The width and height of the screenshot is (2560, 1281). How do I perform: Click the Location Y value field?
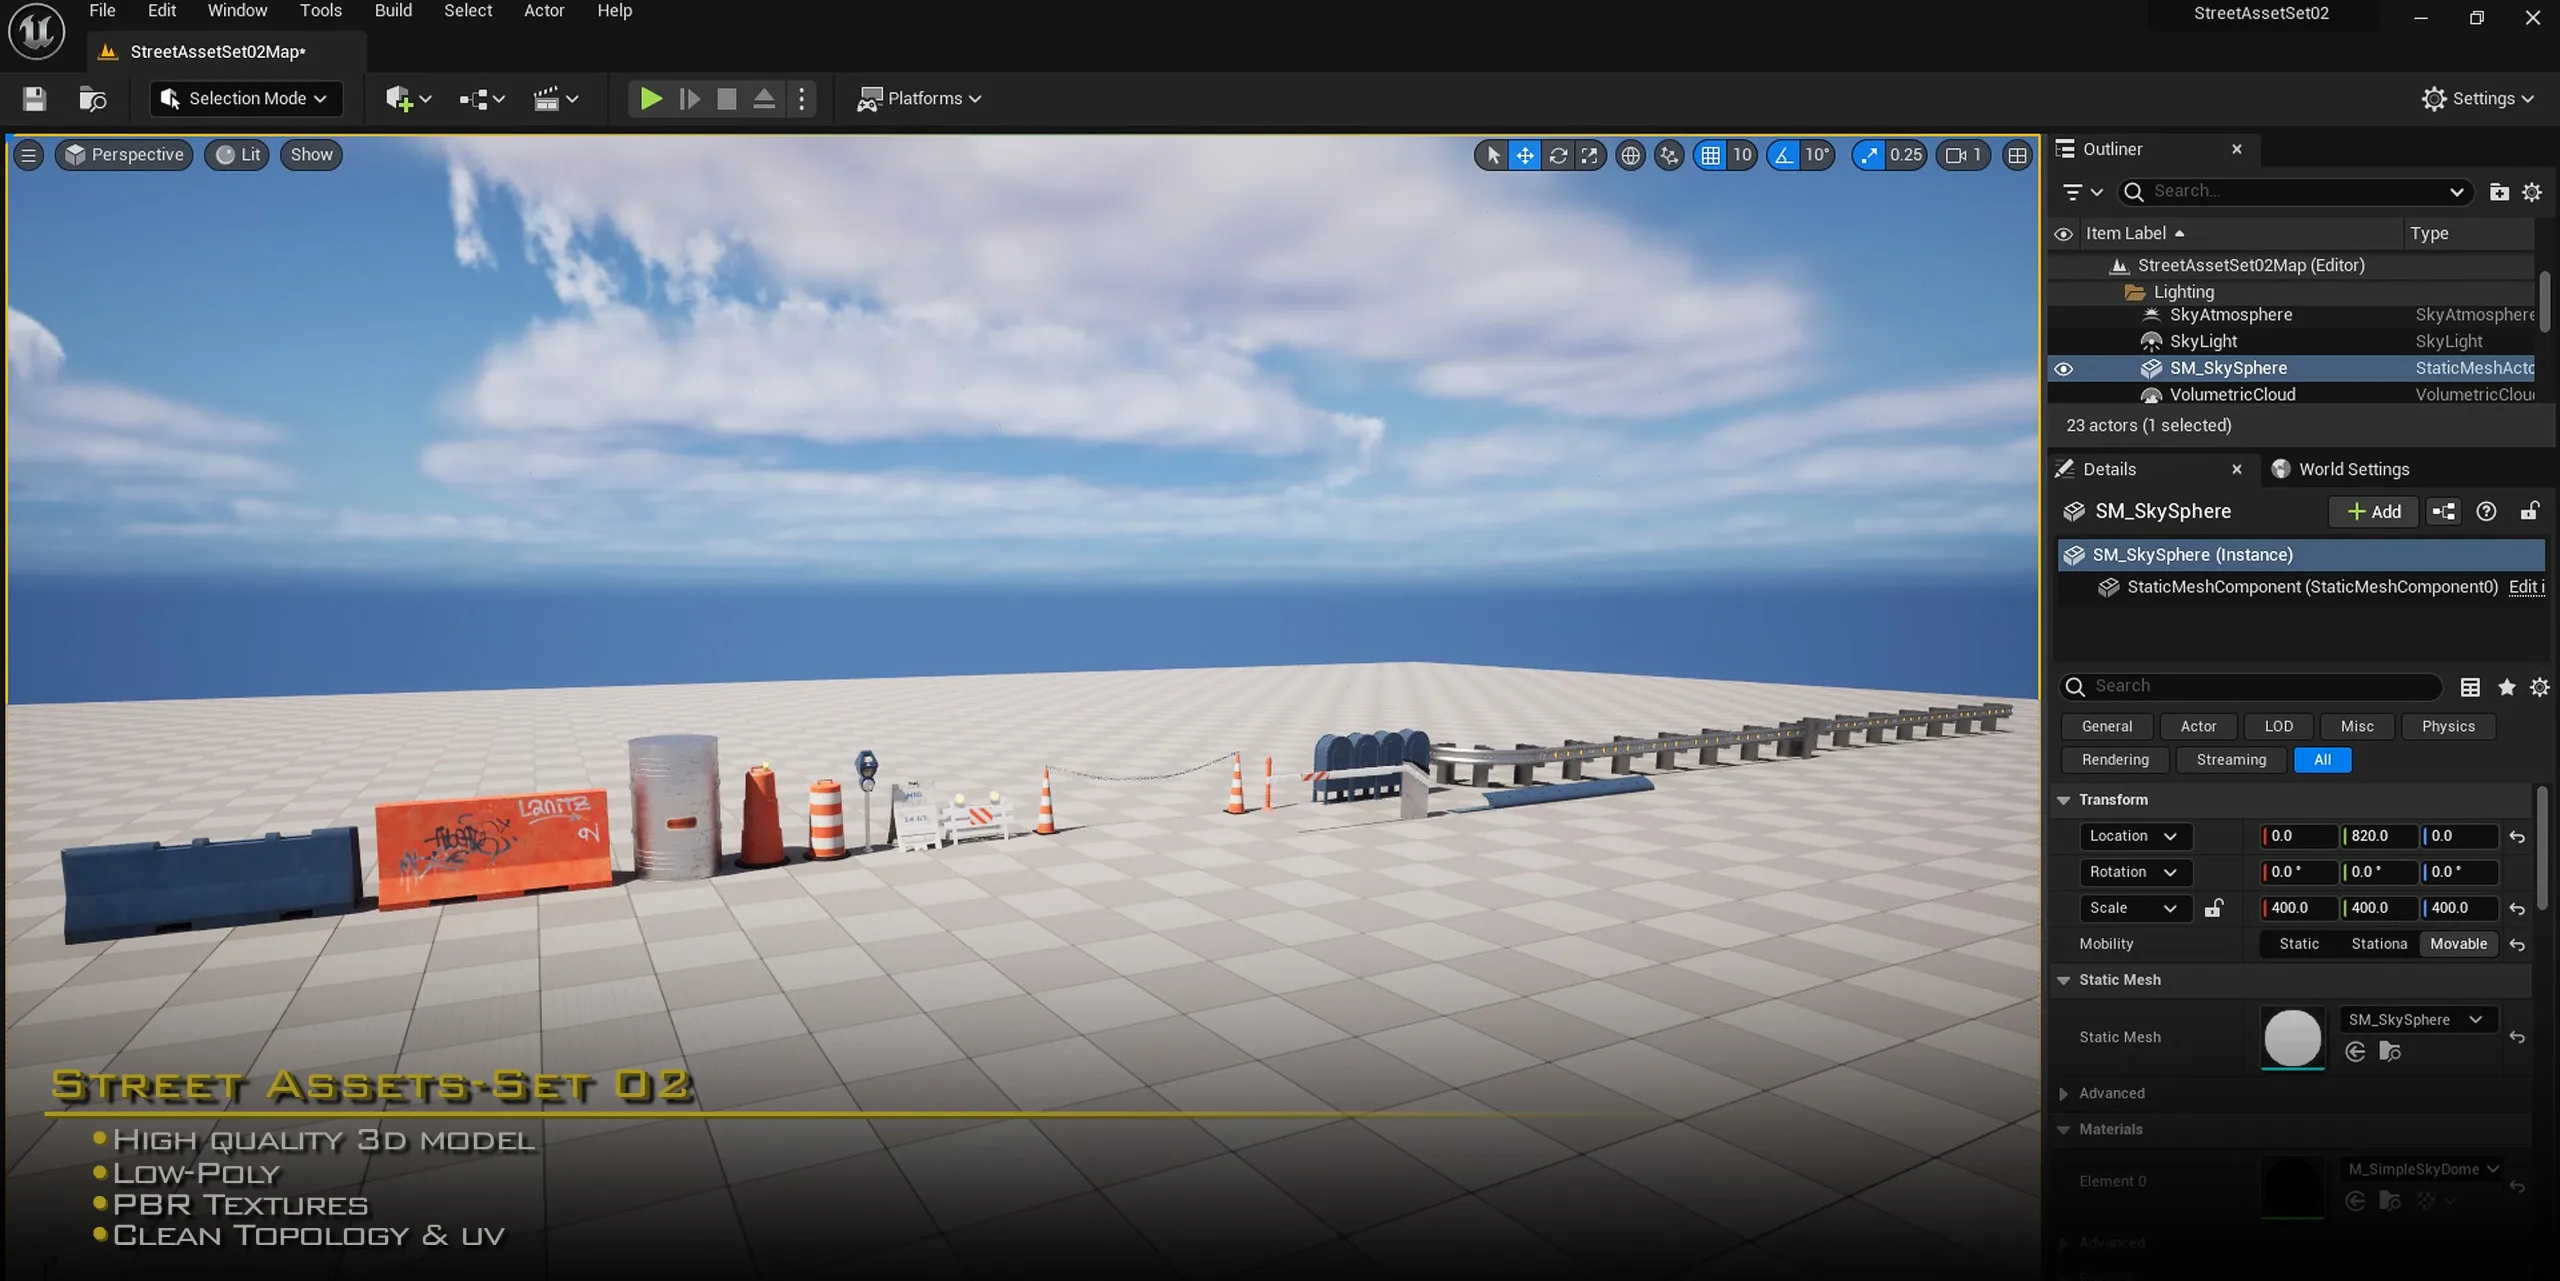2378,836
